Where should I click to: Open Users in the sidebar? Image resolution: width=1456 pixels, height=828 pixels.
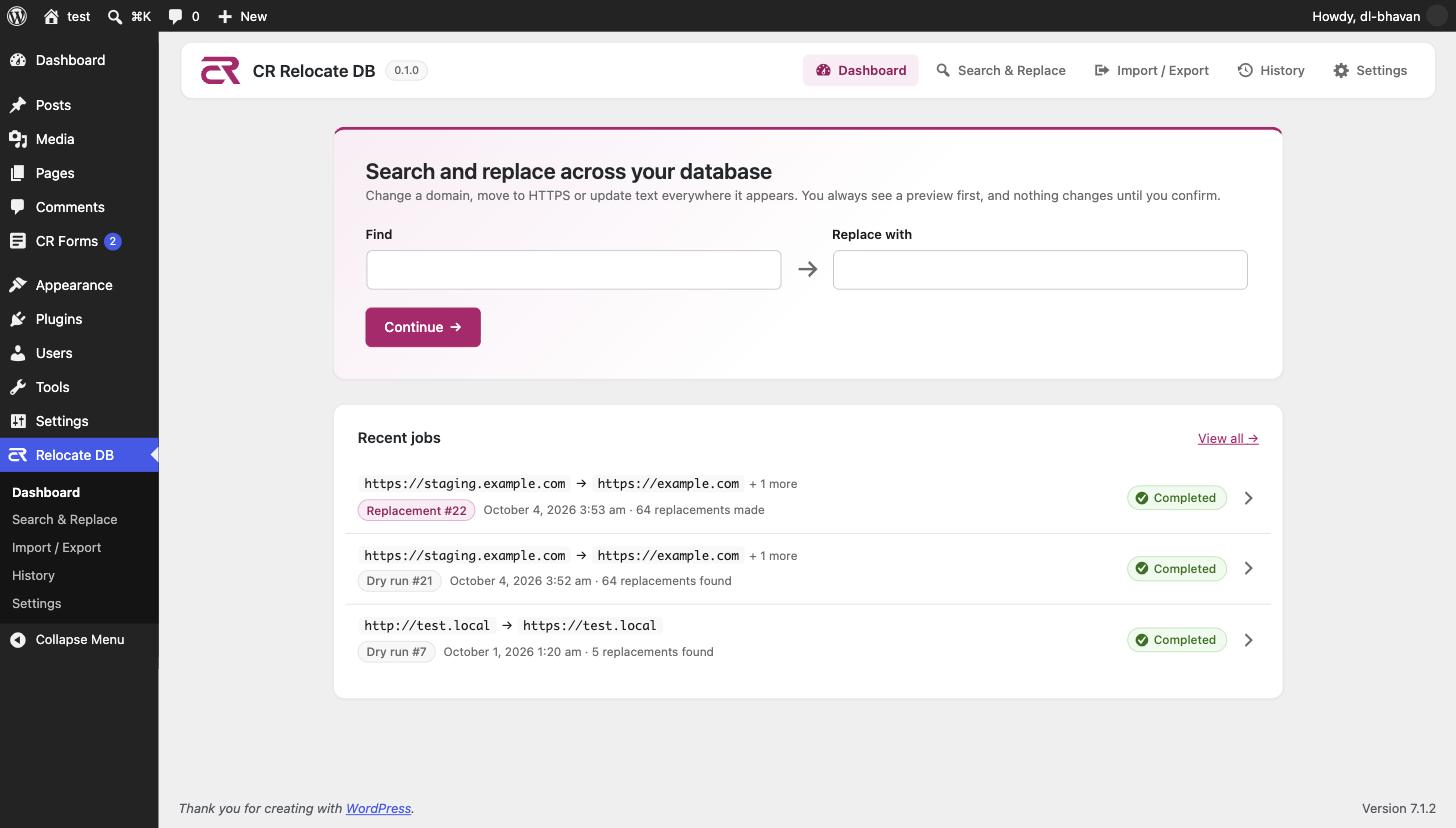pos(79,353)
